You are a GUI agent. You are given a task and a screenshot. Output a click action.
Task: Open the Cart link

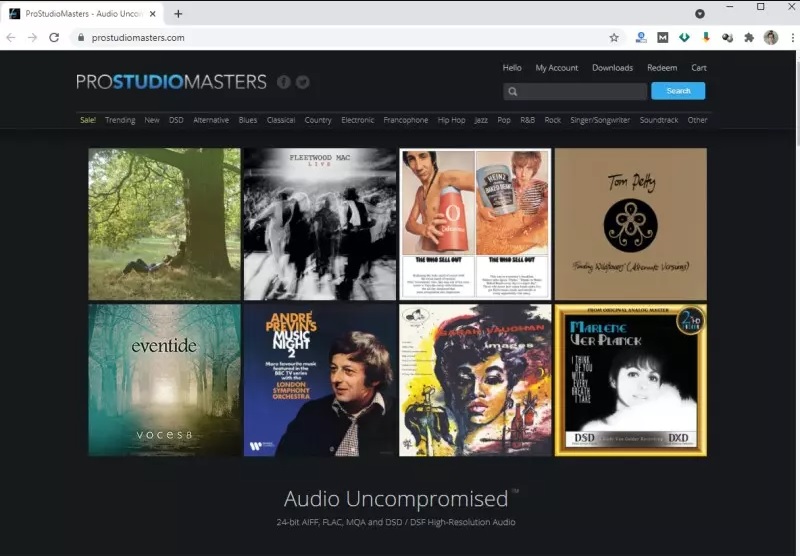point(699,68)
